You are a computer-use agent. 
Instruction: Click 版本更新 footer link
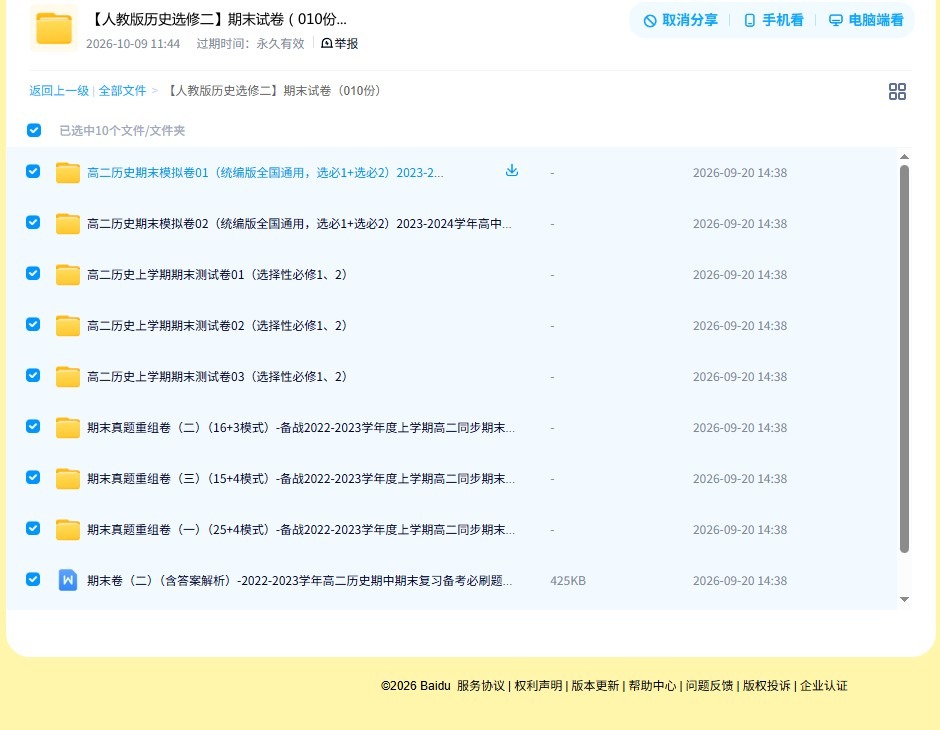595,686
